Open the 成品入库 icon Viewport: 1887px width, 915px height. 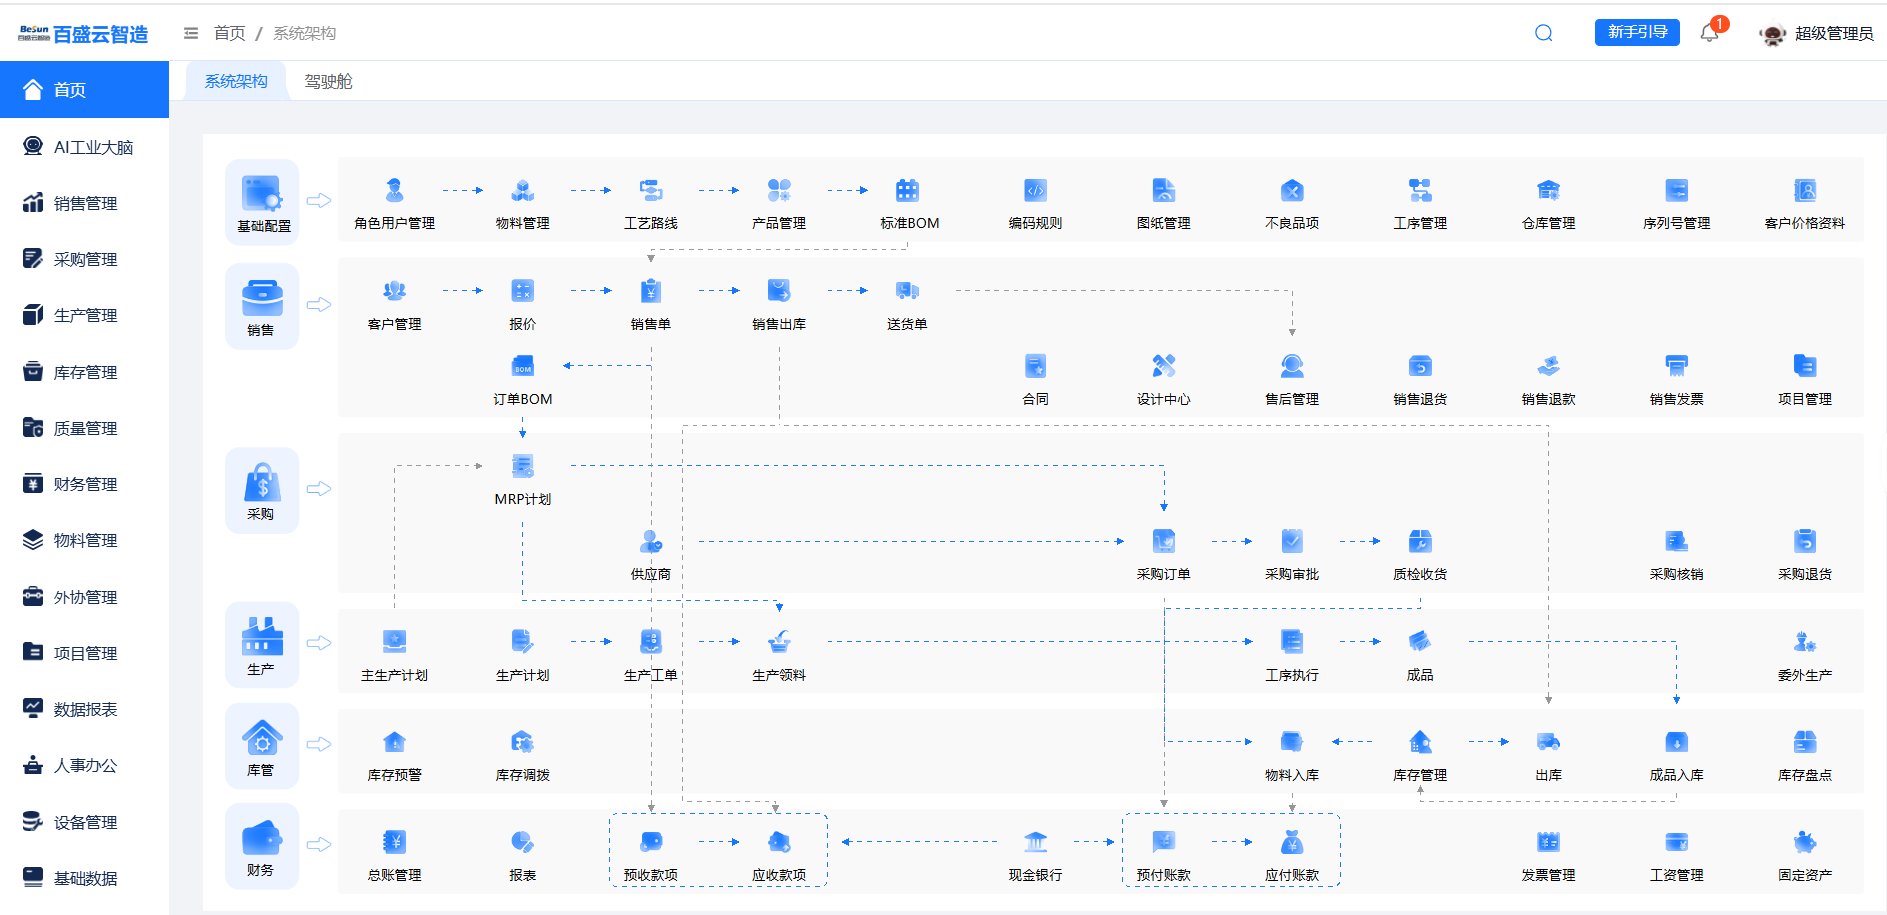(x=1677, y=742)
